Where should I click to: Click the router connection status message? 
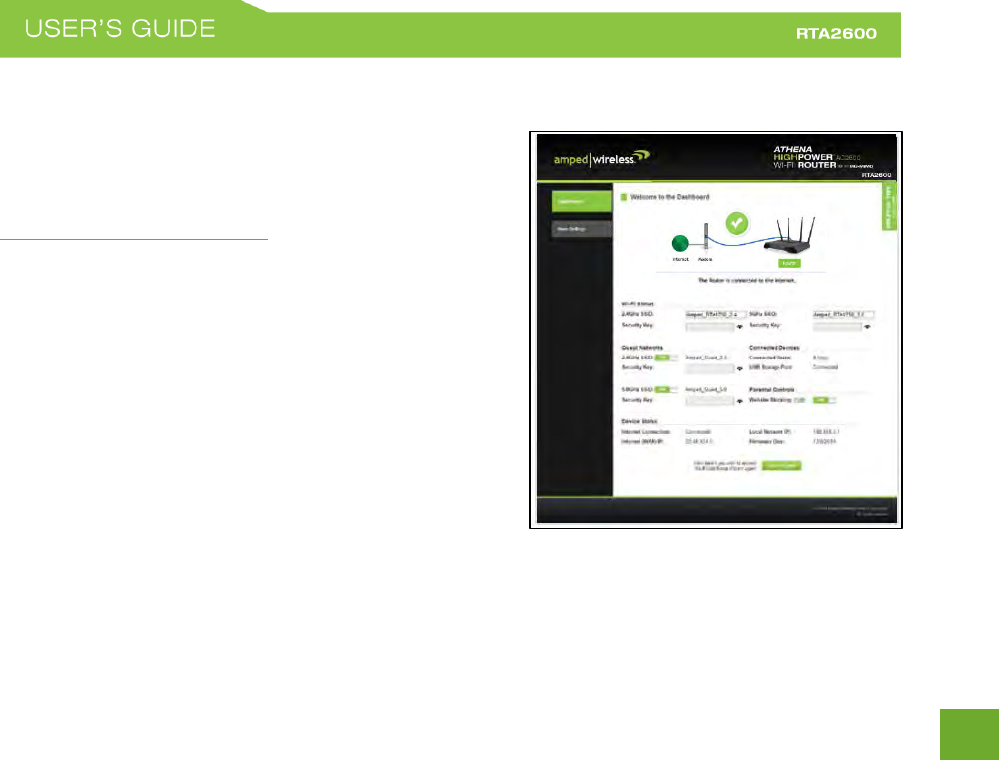(x=747, y=280)
